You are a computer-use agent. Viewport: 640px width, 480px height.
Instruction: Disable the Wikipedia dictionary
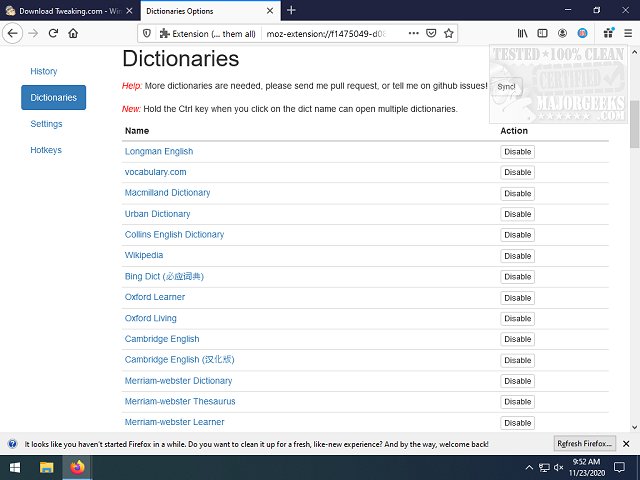click(518, 256)
